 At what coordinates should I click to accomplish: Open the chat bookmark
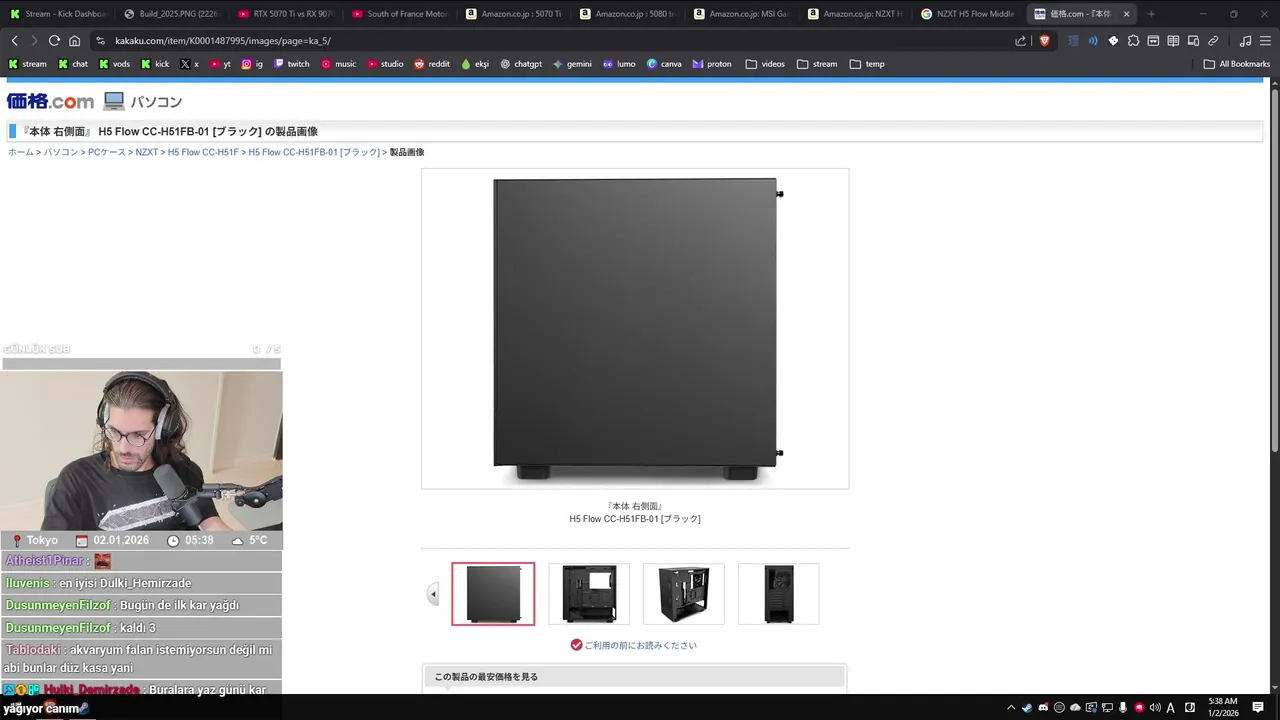[73, 64]
